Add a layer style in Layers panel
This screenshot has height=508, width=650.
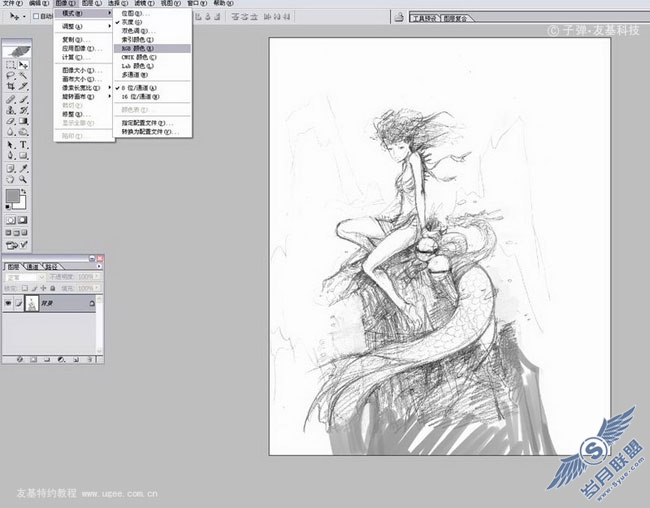pos(19,360)
